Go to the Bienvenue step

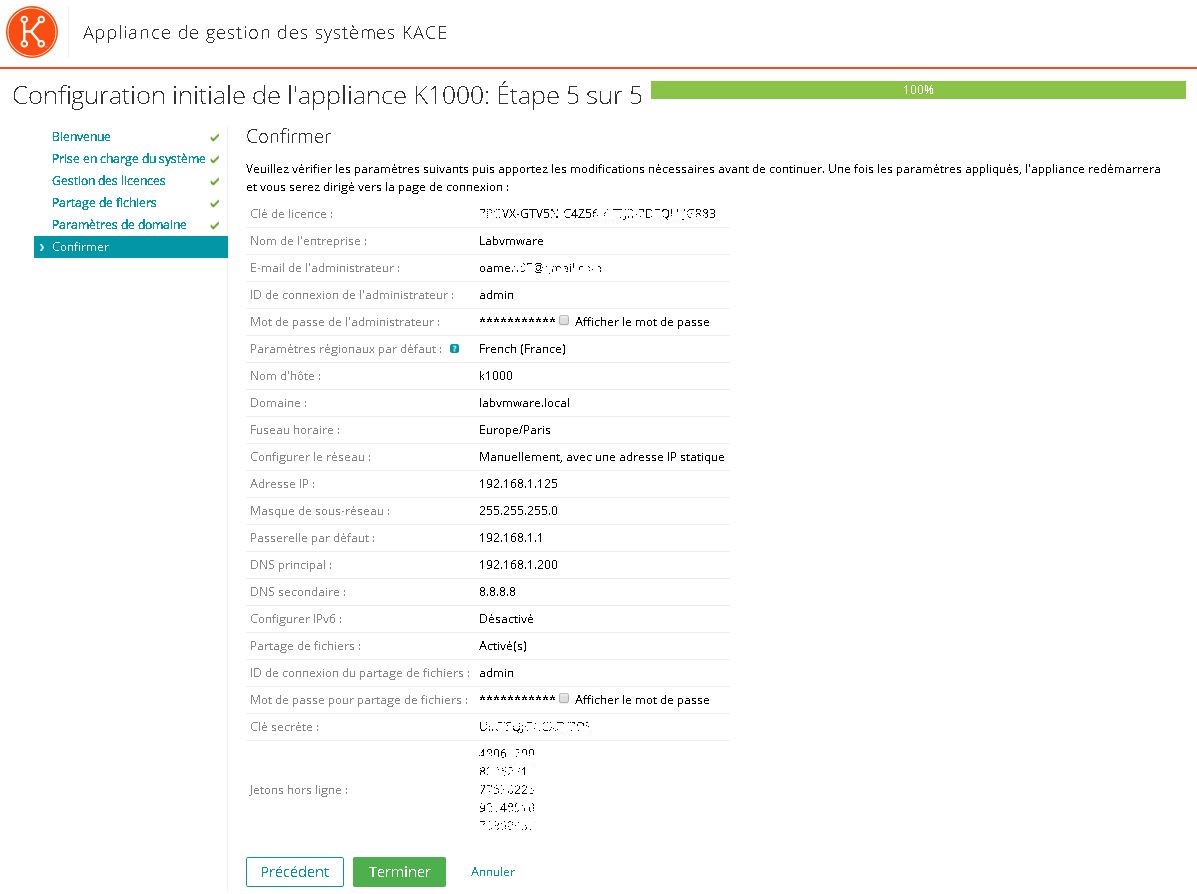[81, 137]
